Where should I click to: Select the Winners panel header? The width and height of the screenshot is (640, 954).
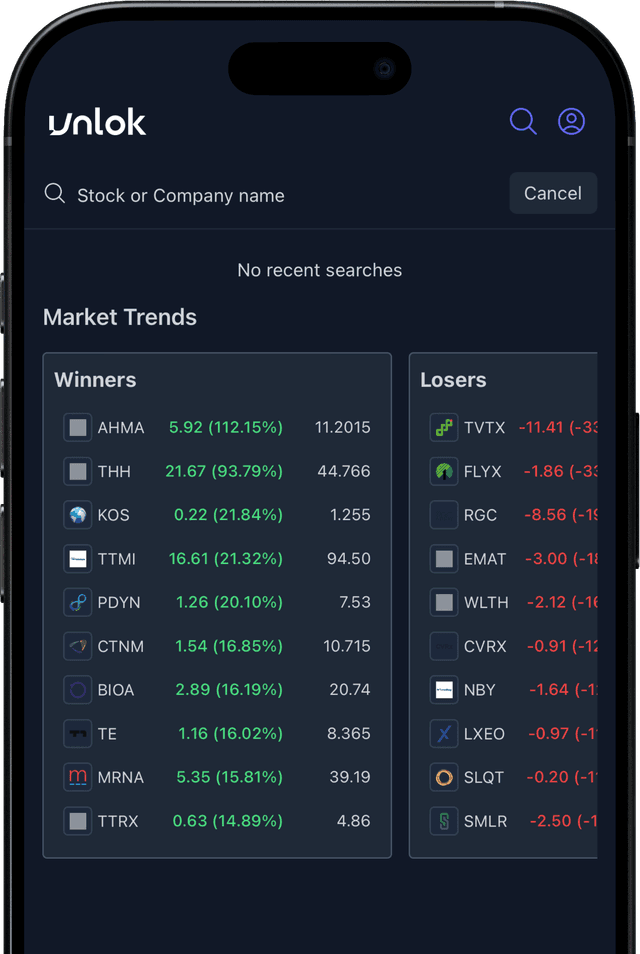95,380
